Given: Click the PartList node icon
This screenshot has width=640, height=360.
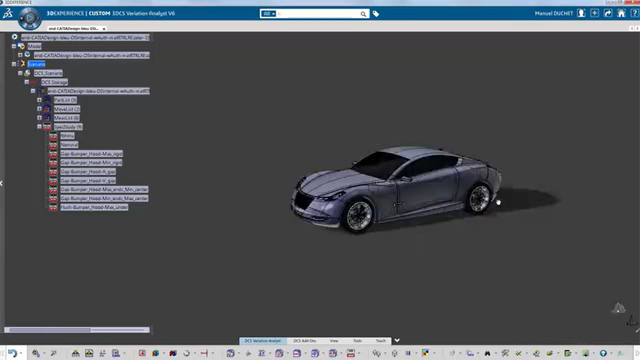Looking at the screenshot, I should click(x=47, y=100).
